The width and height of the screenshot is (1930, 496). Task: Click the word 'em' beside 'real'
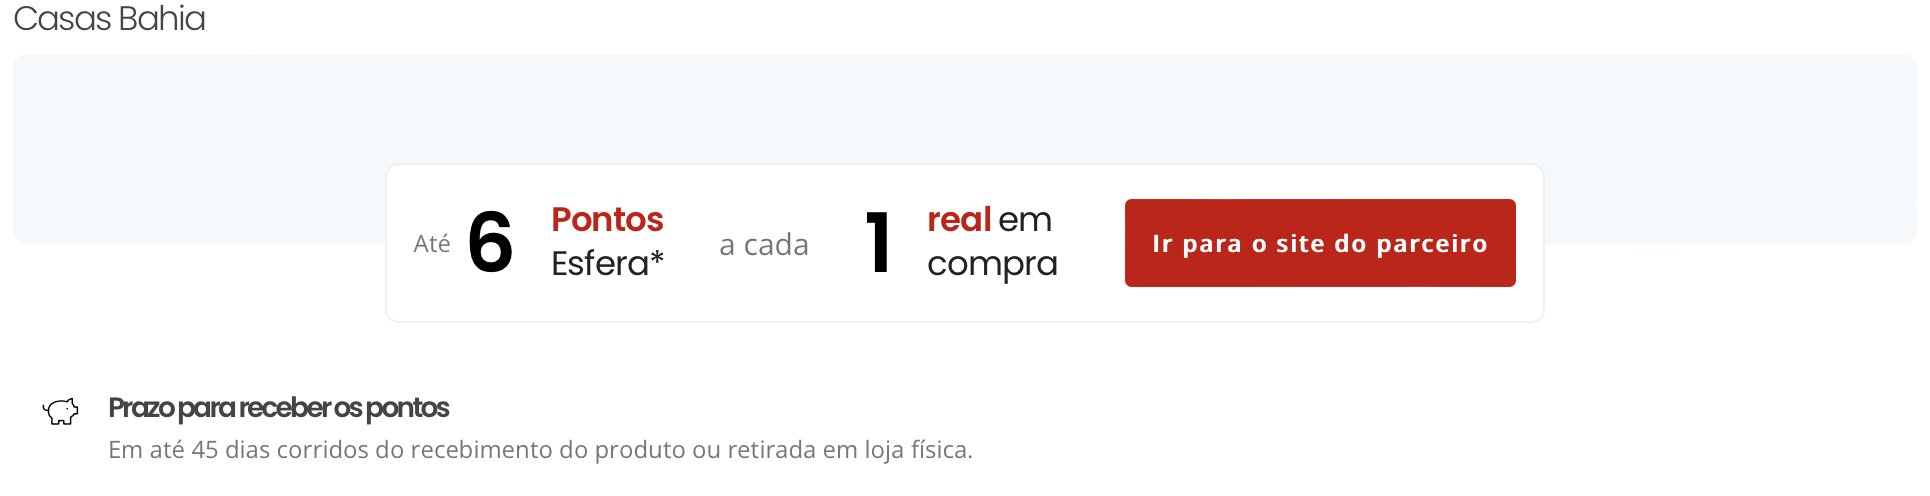point(1025,220)
